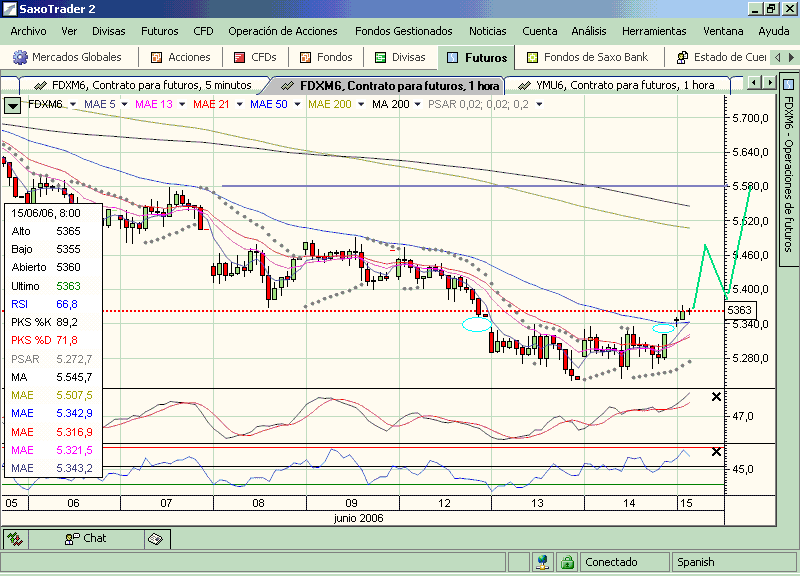The height and width of the screenshot is (576, 800).
Task: Click the Chat people icon
Action: pyautogui.click(x=72, y=539)
